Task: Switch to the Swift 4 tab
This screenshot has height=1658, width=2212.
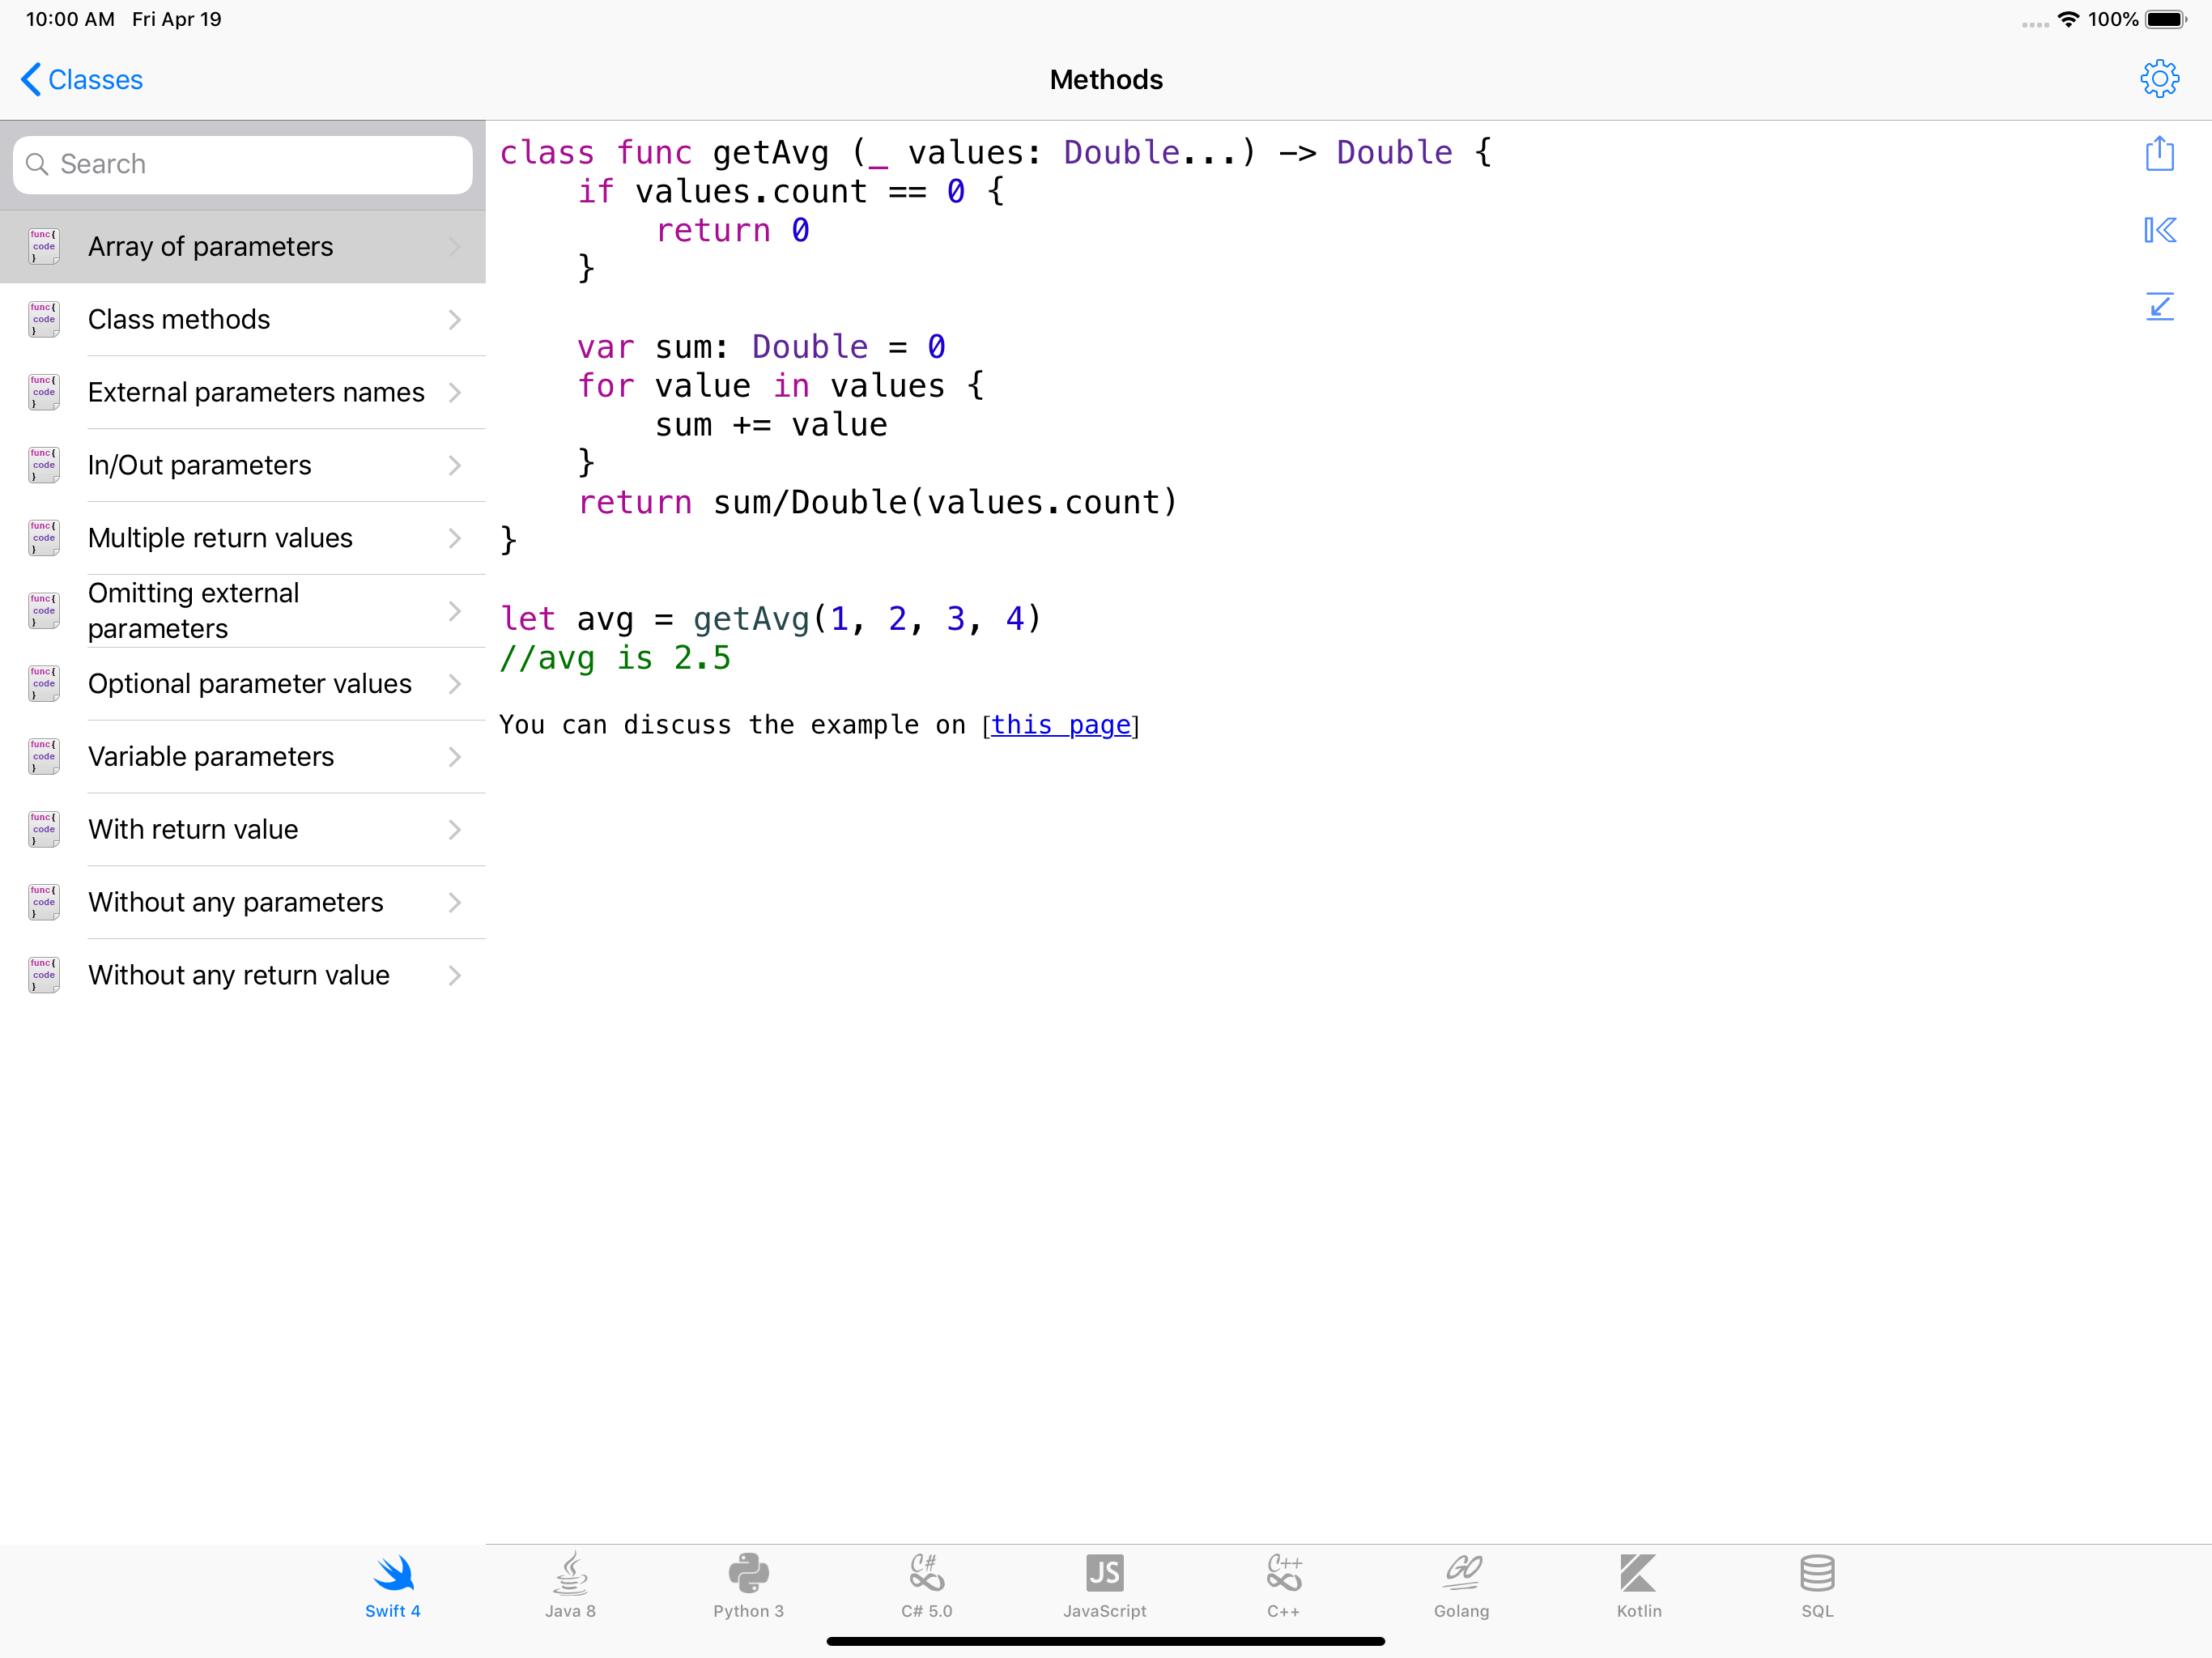Action: 392,1586
